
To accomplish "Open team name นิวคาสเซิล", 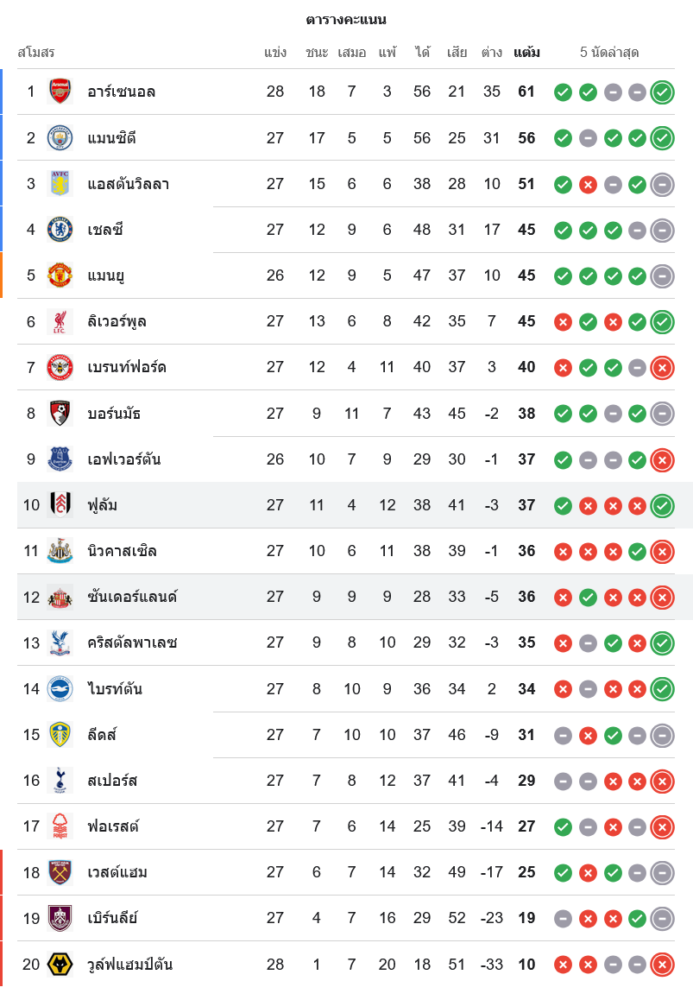I will 122,551.
